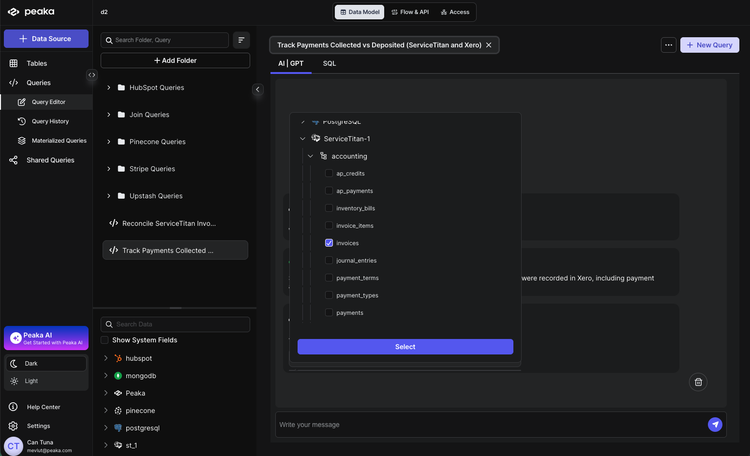Click the hubspot data source icon
The height and width of the screenshot is (456, 750).
118,358
